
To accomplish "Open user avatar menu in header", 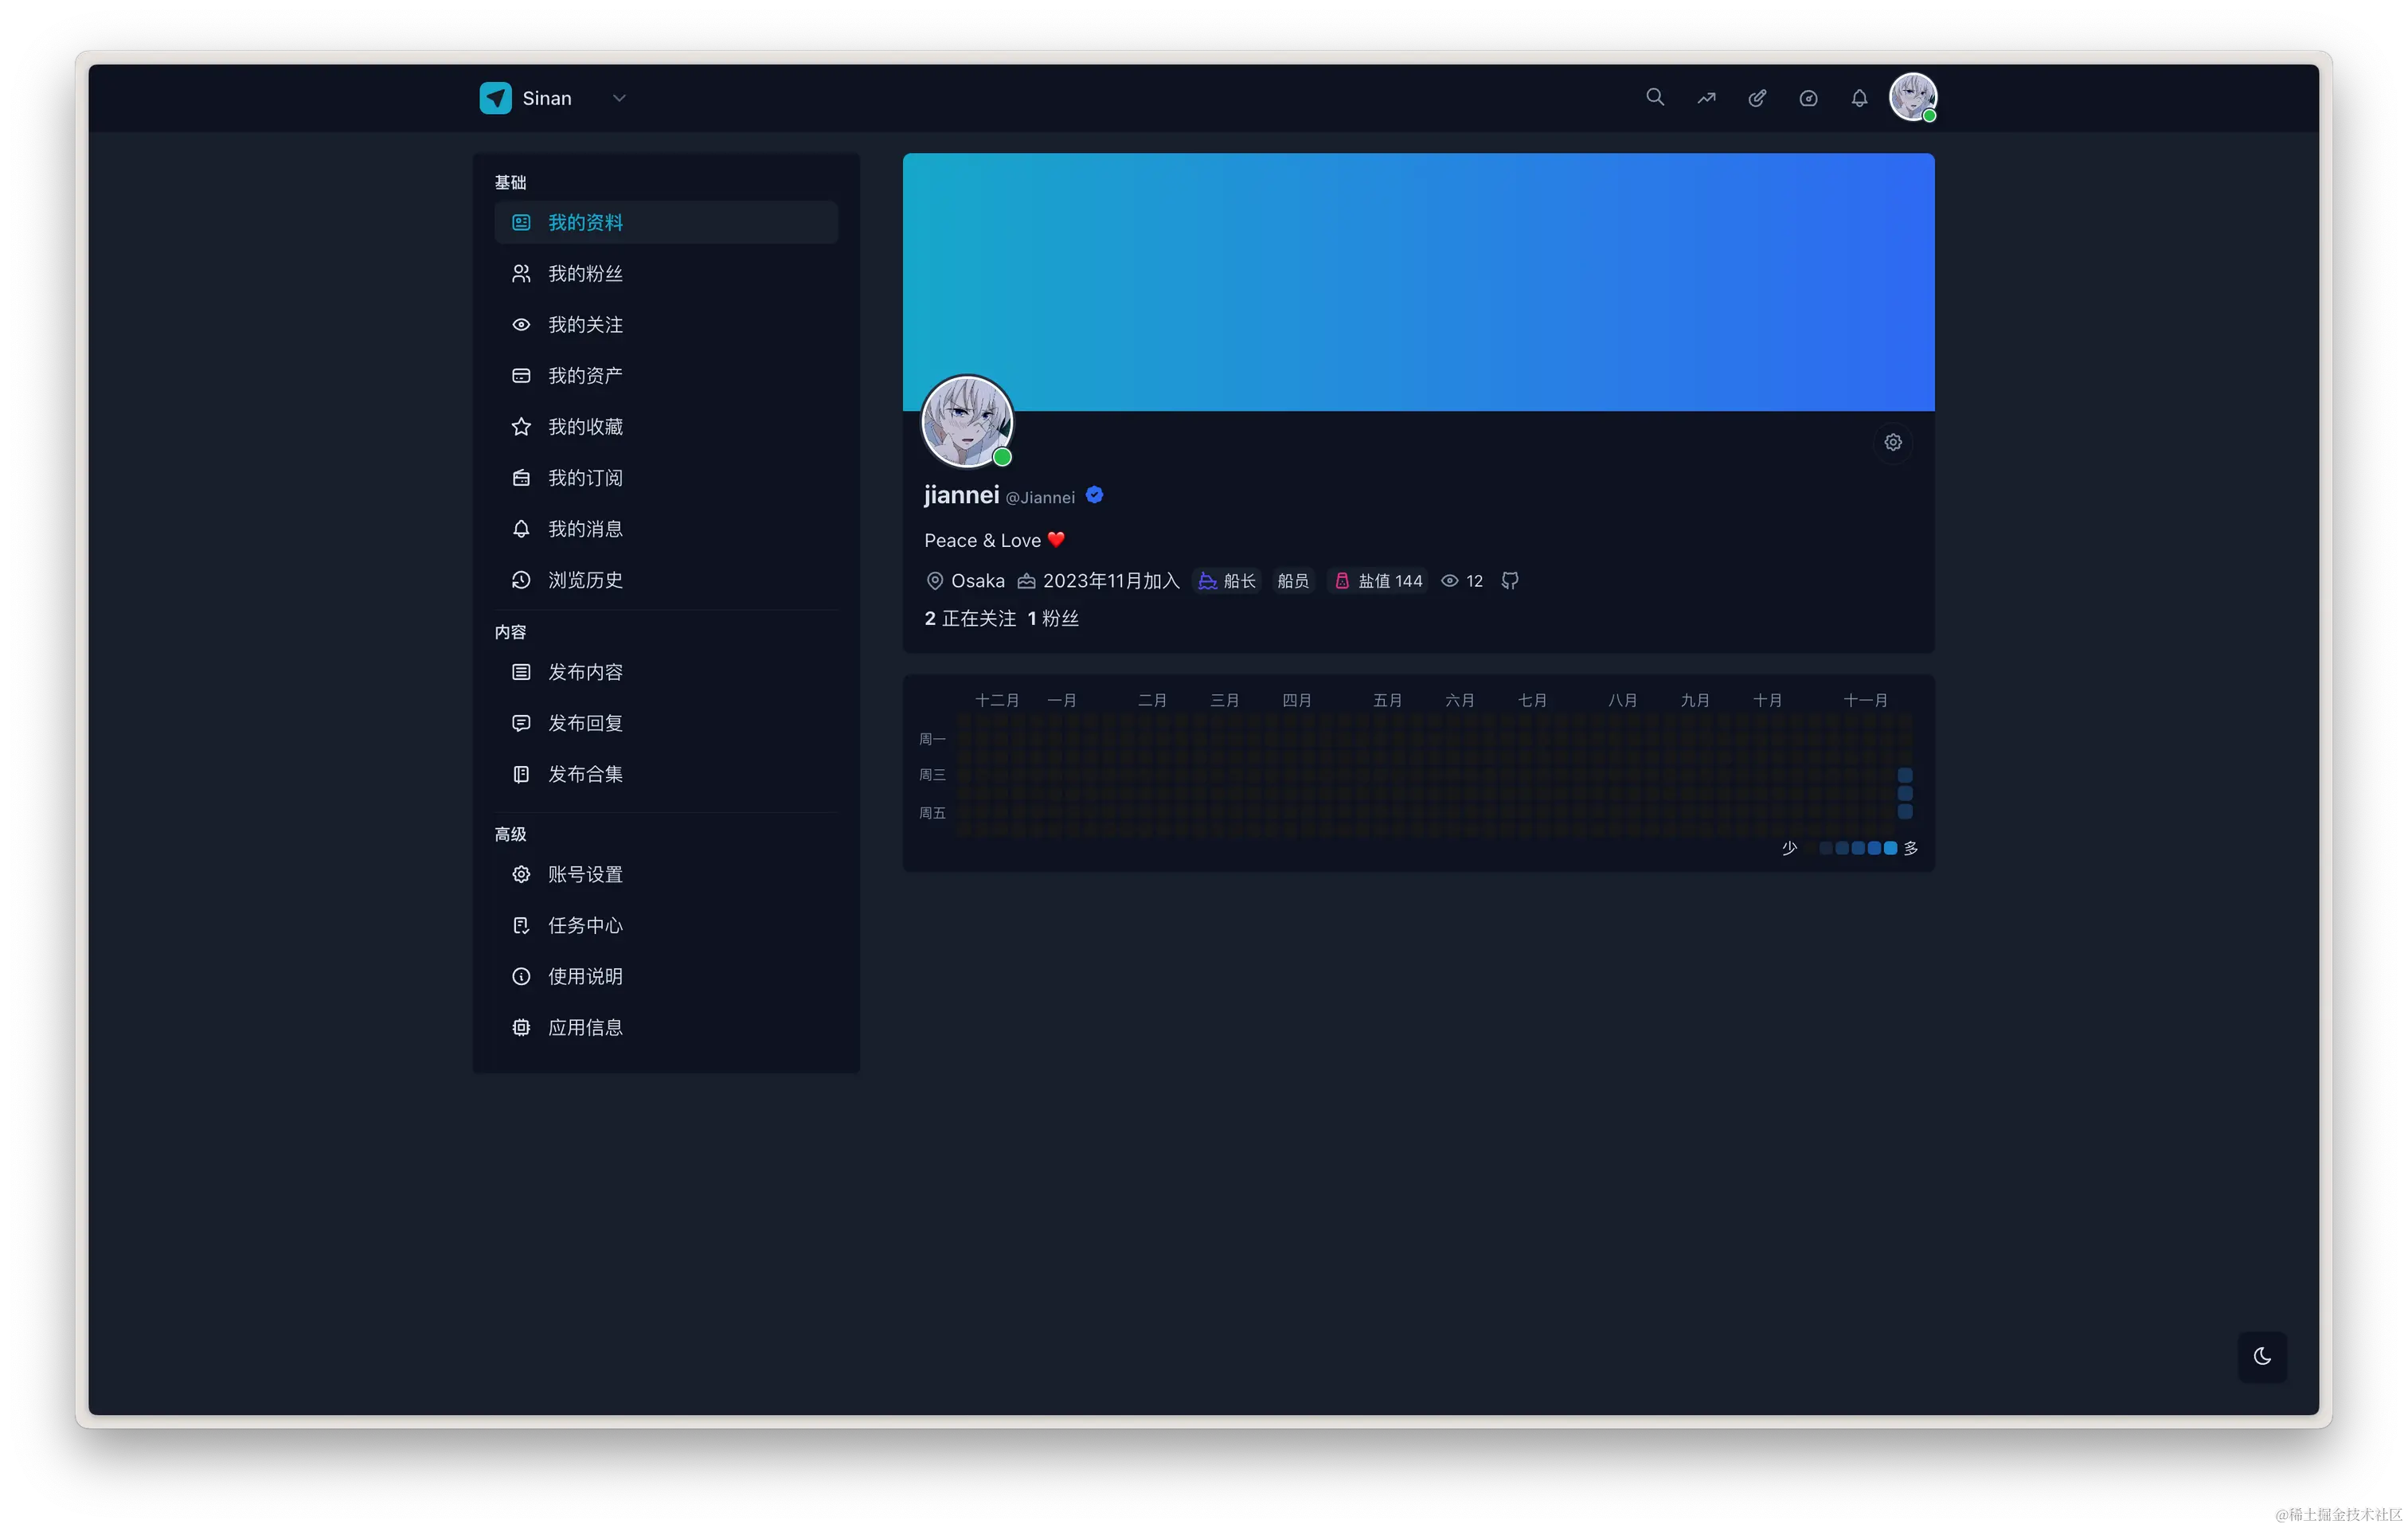I will tap(1913, 98).
